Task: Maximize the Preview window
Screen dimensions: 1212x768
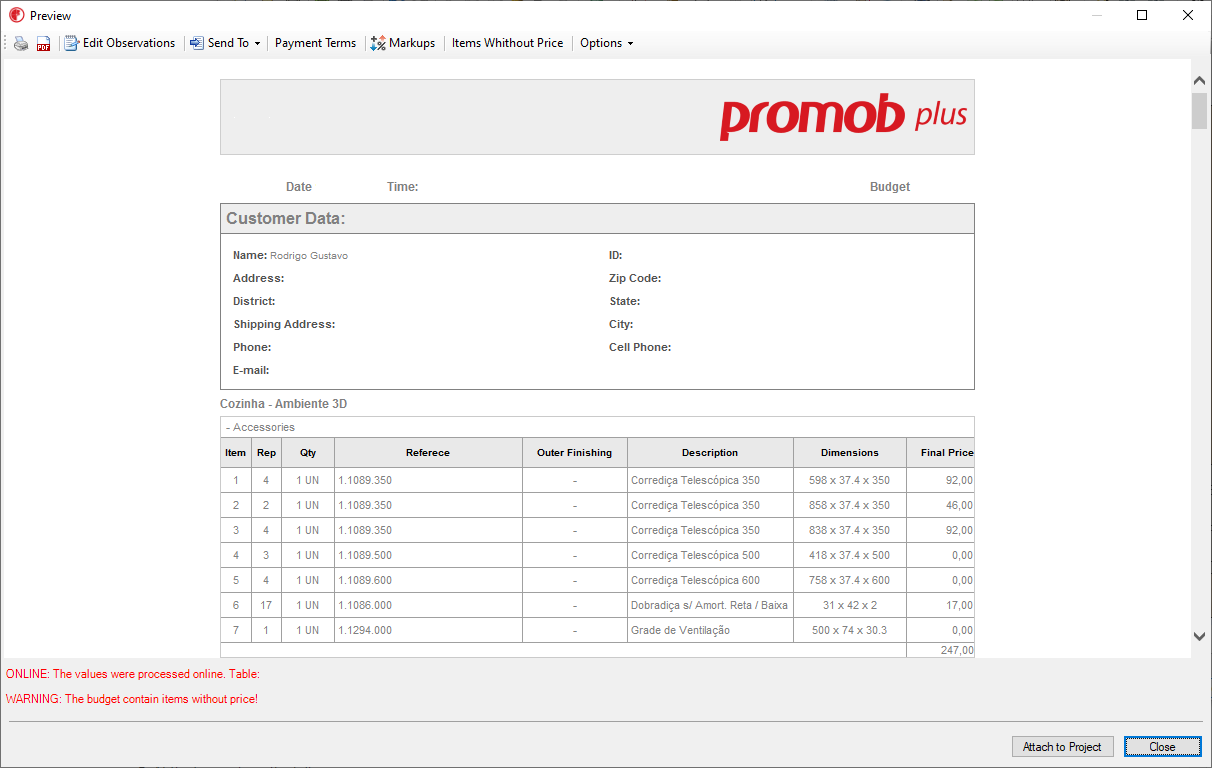Action: 1142,15
